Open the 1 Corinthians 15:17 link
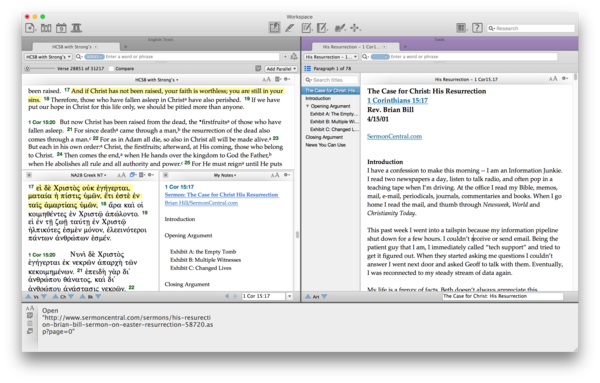This screenshot has height=383, width=600. click(397, 101)
